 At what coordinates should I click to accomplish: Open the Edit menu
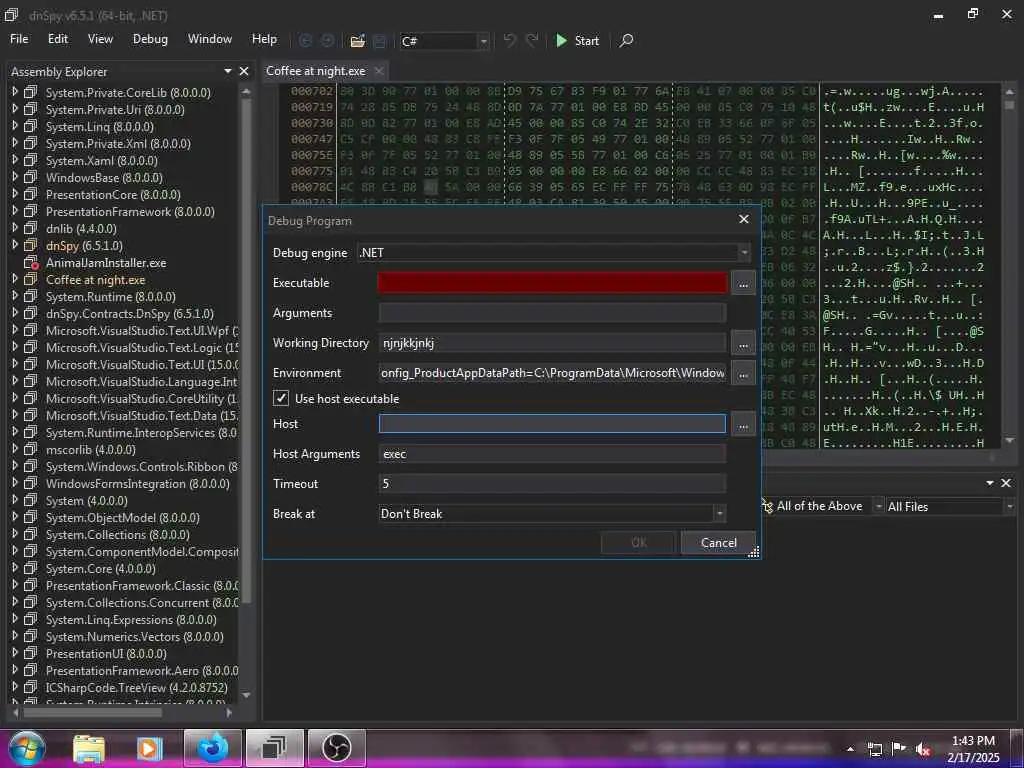point(57,39)
